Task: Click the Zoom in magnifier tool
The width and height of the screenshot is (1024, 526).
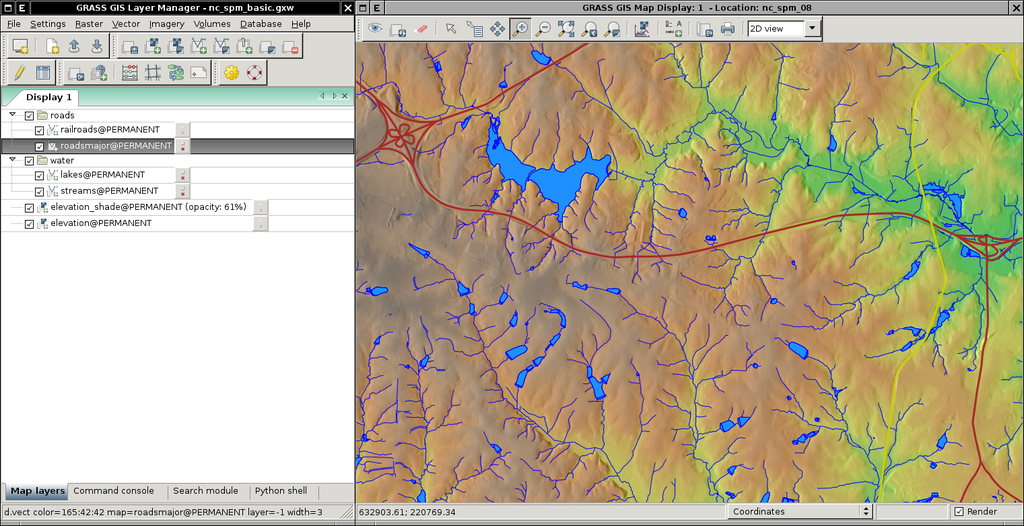Action: (x=520, y=29)
